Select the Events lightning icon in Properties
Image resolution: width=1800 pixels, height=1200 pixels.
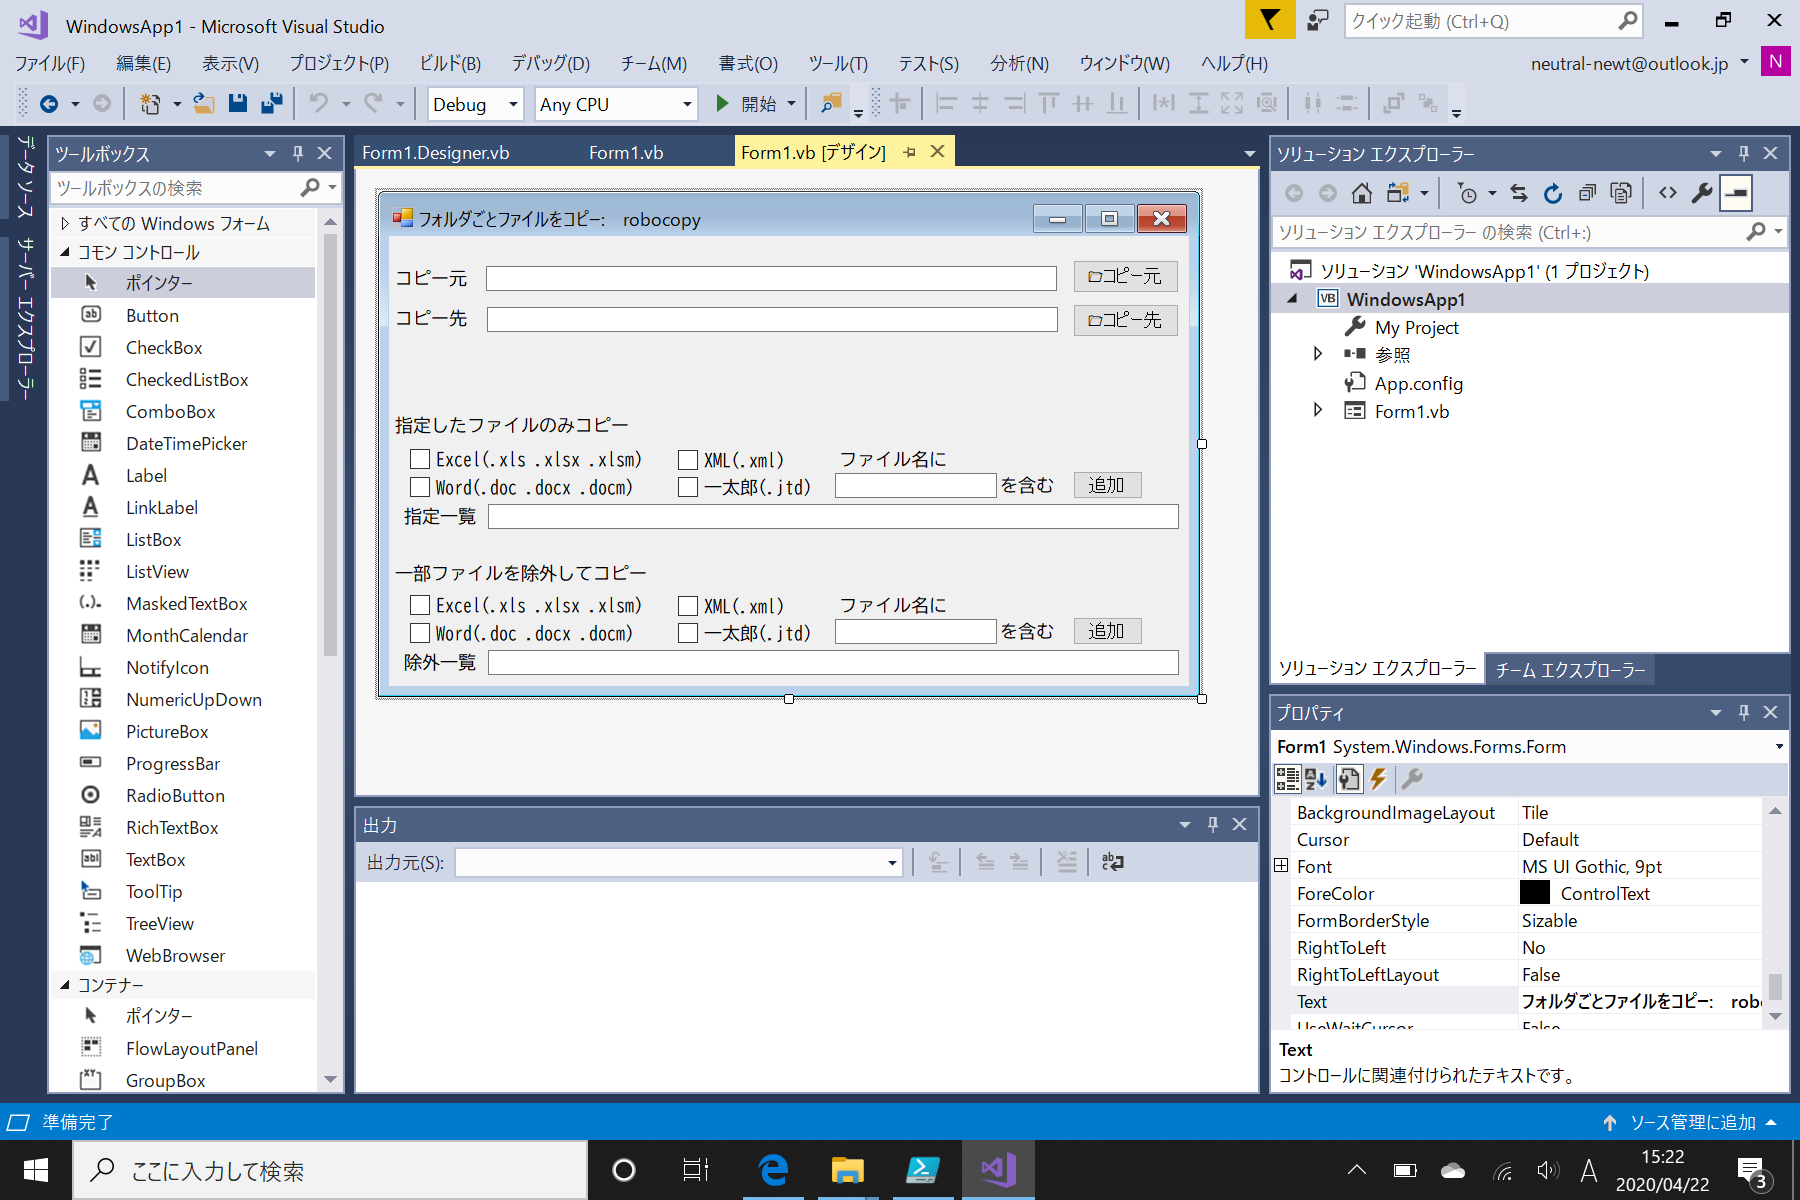1379,779
